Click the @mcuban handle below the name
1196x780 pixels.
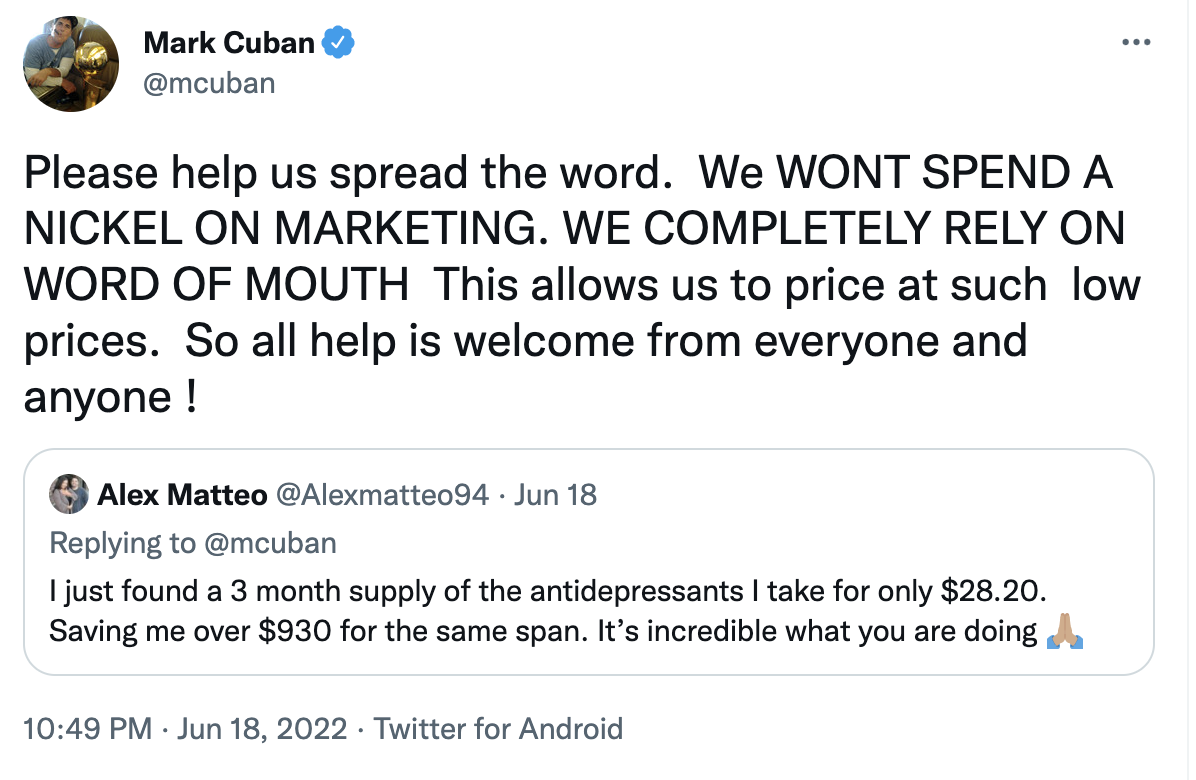pyautogui.click(x=209, y=82)
